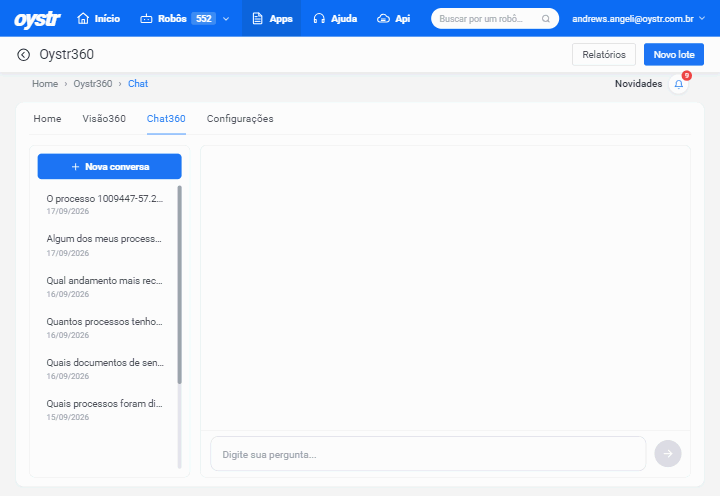Image resolution: width=720 pixels, height=496 pixels.
Task: Go back with the circled arrow
Action: point(23,55)
